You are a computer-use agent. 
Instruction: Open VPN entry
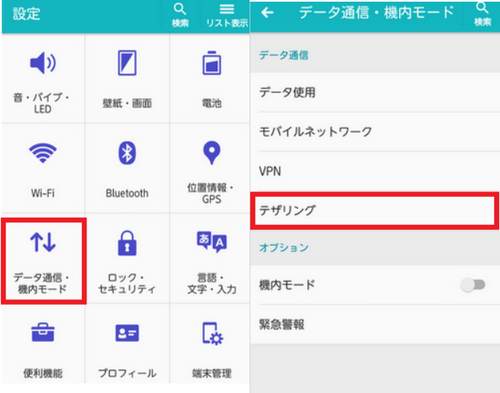pyautogui.click(x=375, y=171)
